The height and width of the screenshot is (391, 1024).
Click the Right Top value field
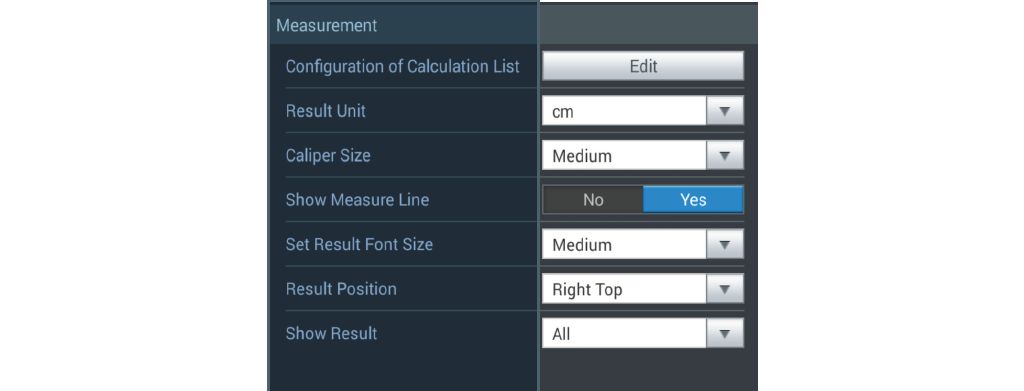(624, 289)
